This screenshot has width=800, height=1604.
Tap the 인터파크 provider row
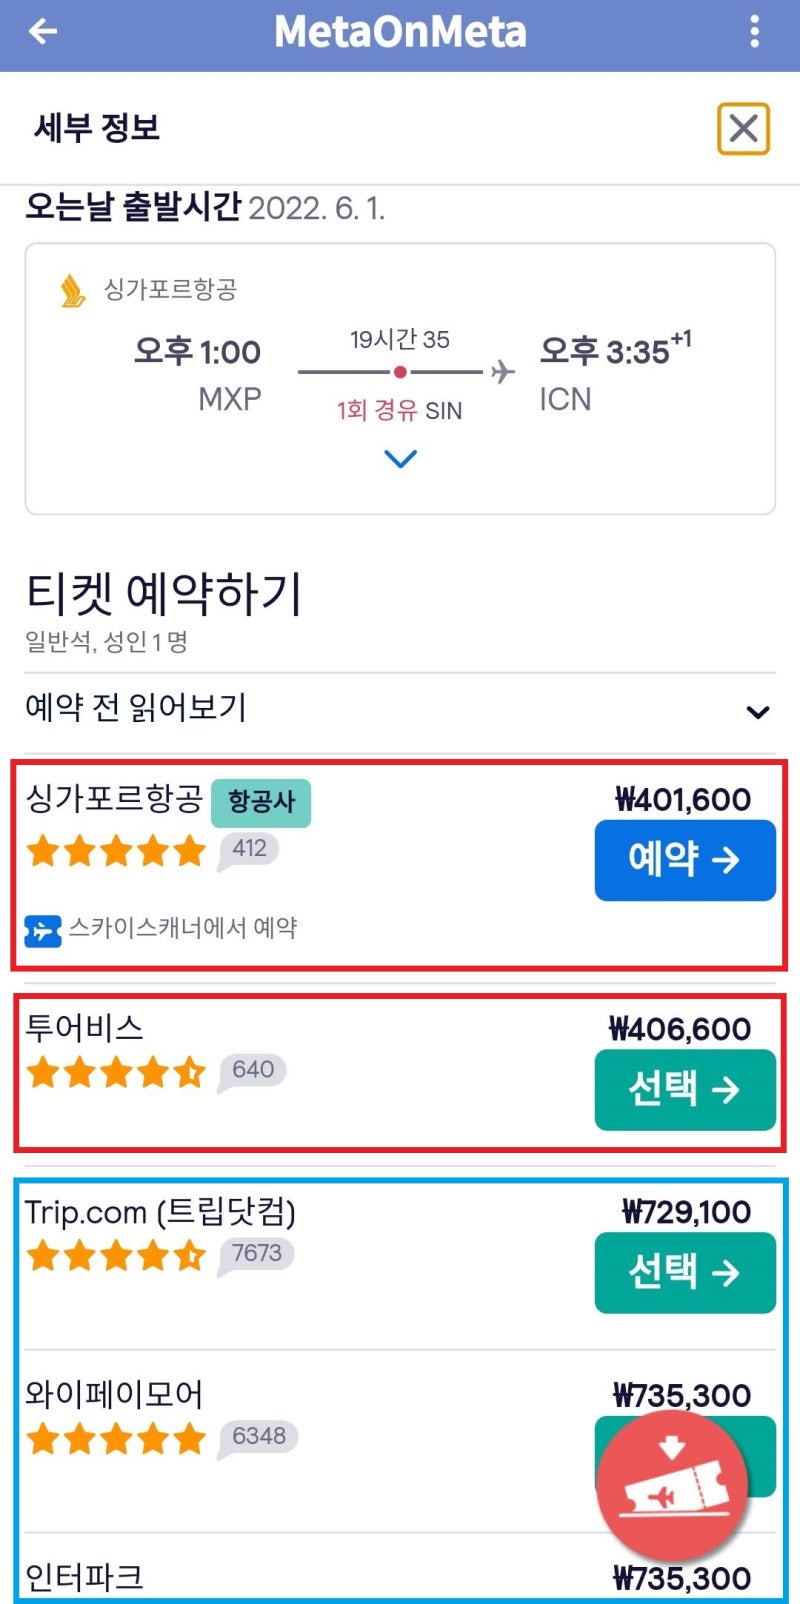tap(400, 1572)
